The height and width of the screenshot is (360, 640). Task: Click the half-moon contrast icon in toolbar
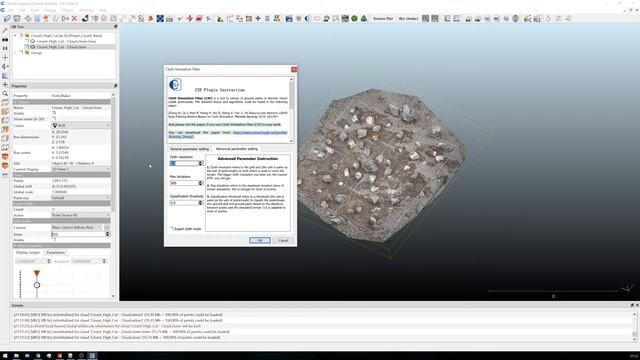(308, 18)
